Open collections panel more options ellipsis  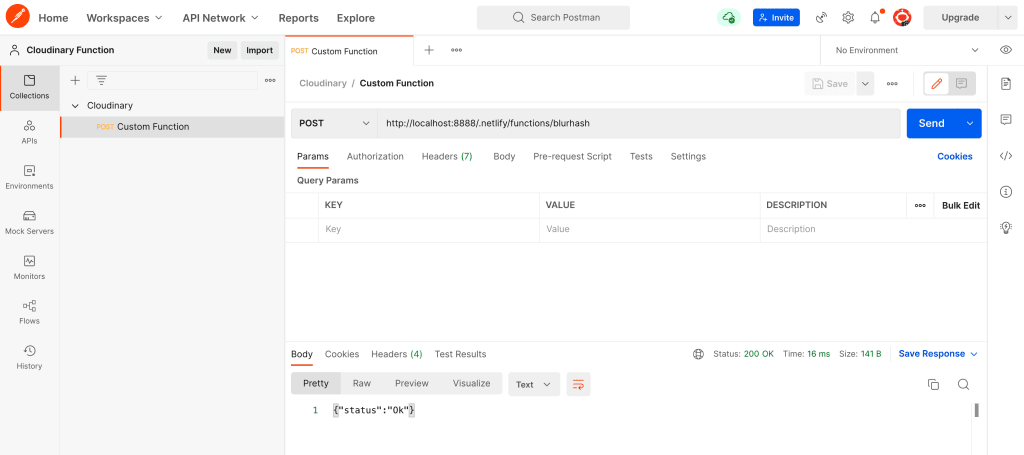pos(270,80)
